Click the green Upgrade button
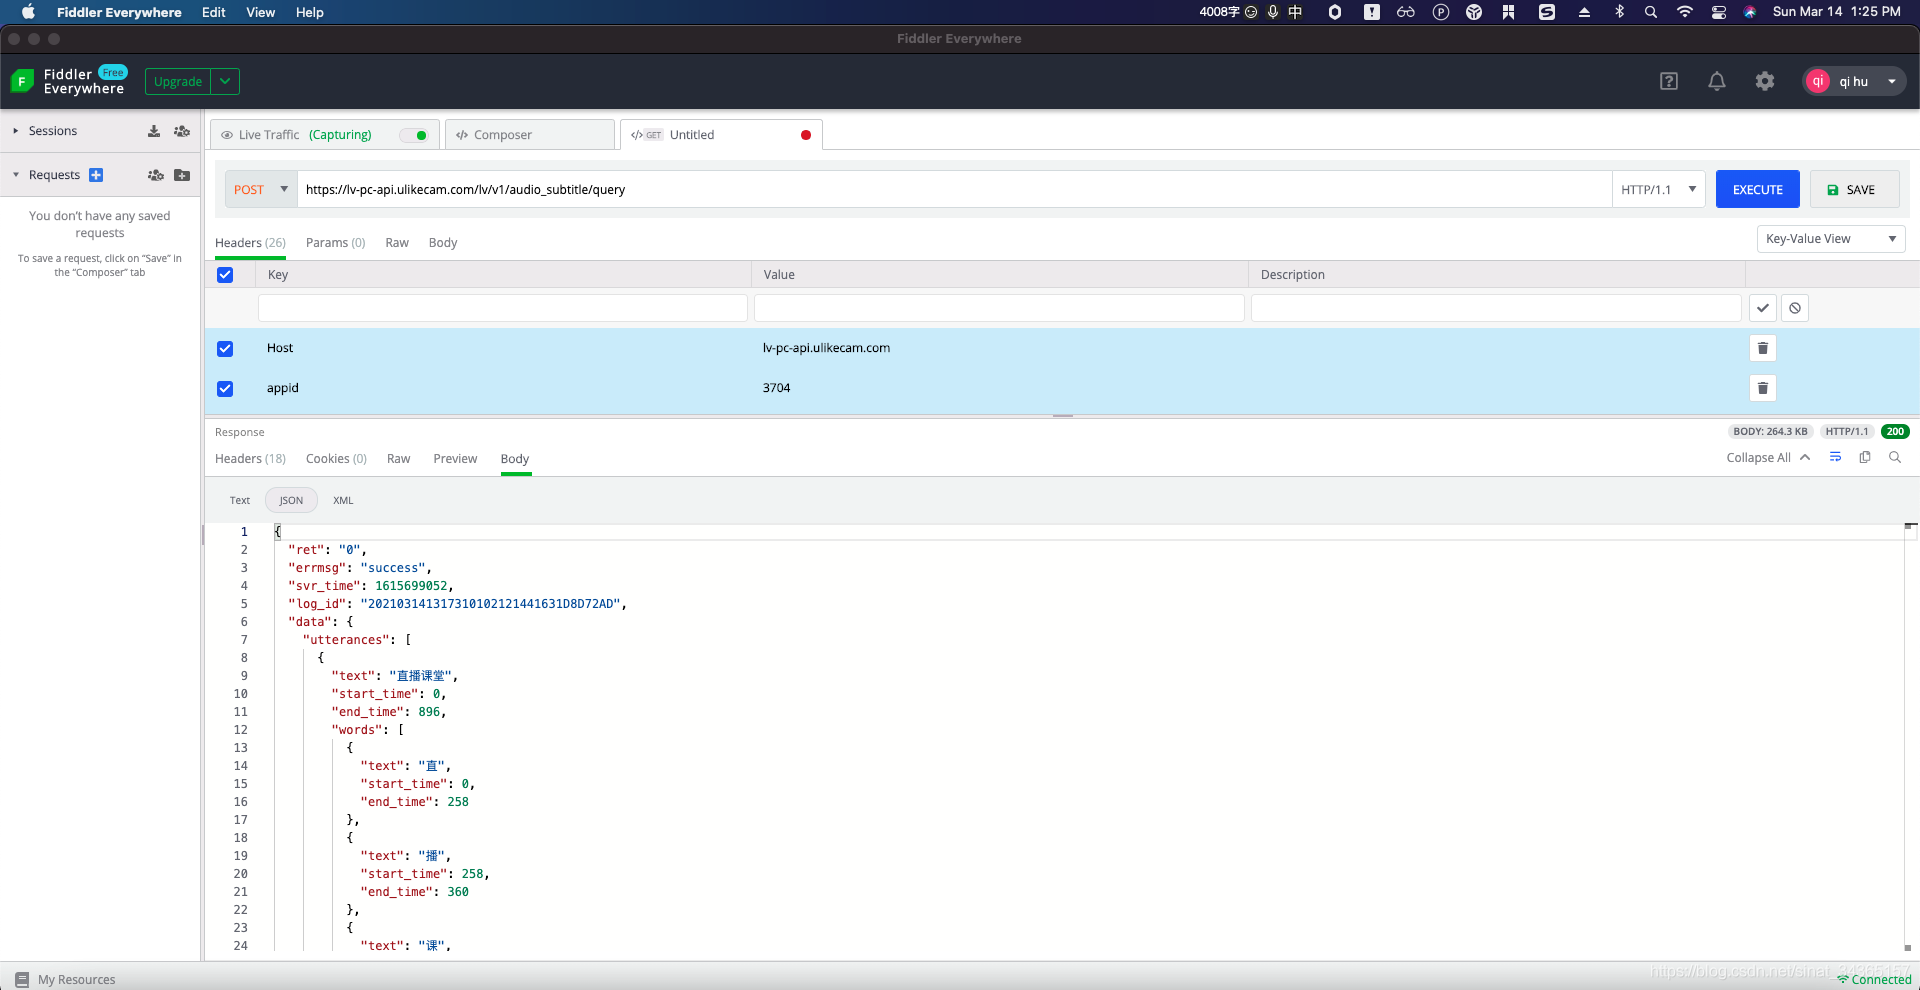Viewport: 1920px width, 990px height. click(x=178, y=81)
